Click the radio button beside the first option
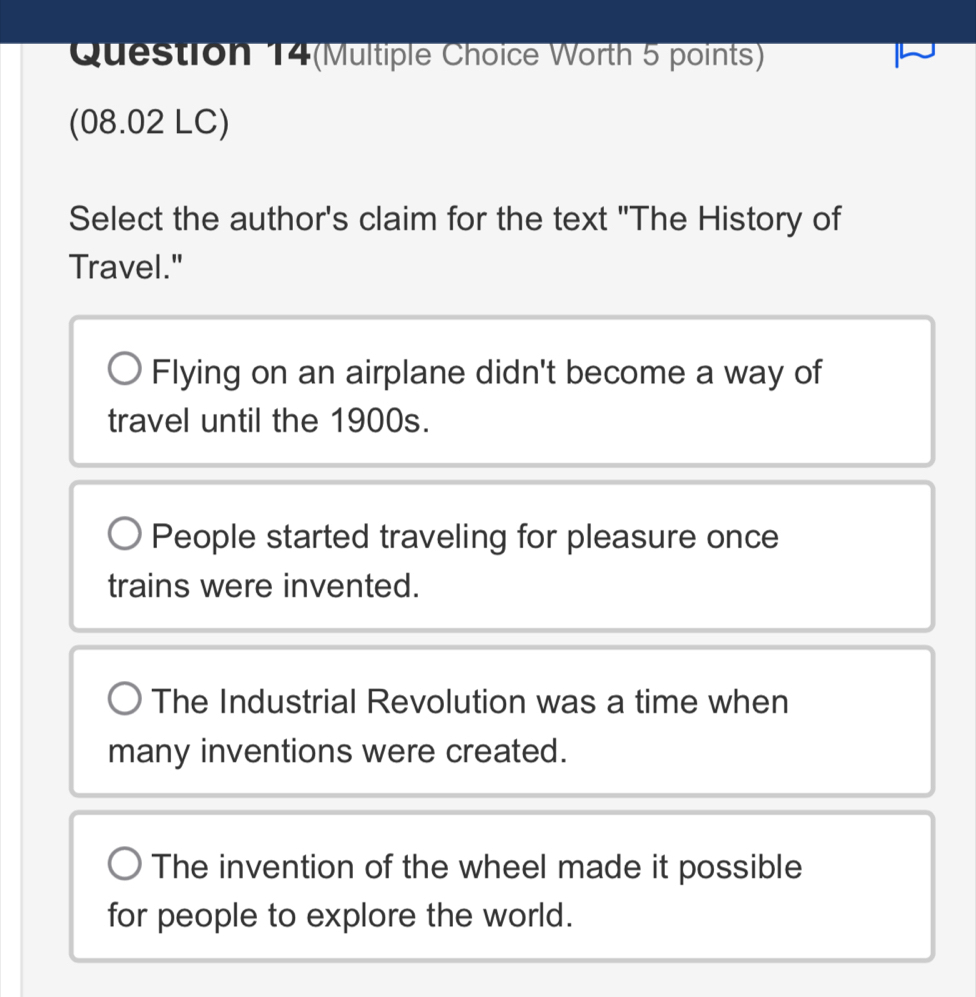This screenshot has height=997, width=976. (x=124, y=368)
